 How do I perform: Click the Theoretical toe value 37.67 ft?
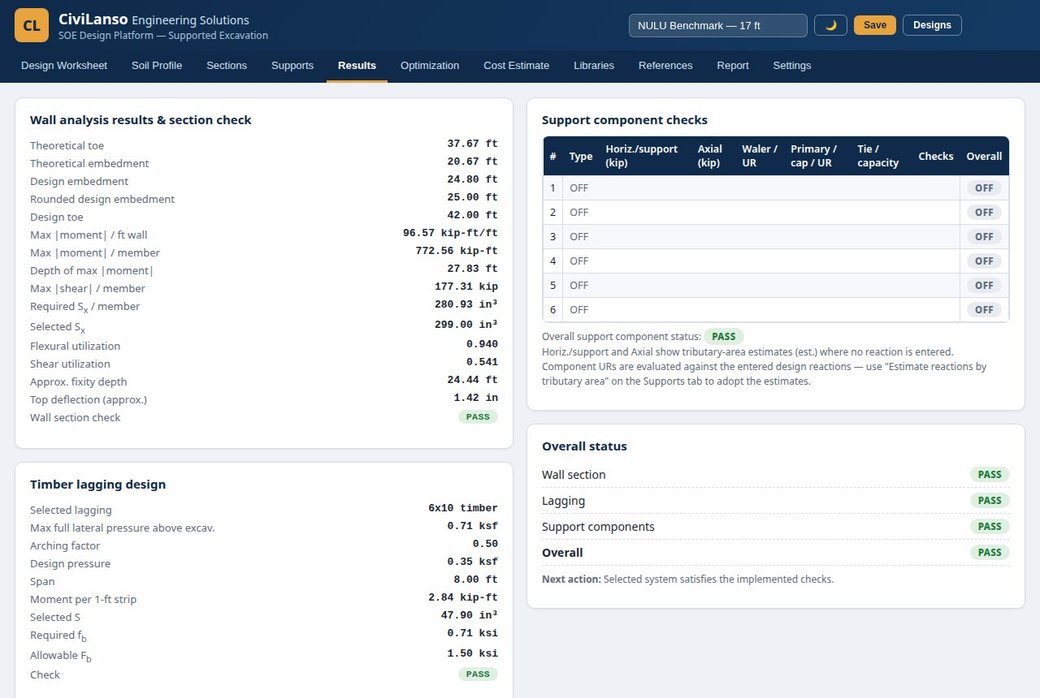(x=472, y=143)
